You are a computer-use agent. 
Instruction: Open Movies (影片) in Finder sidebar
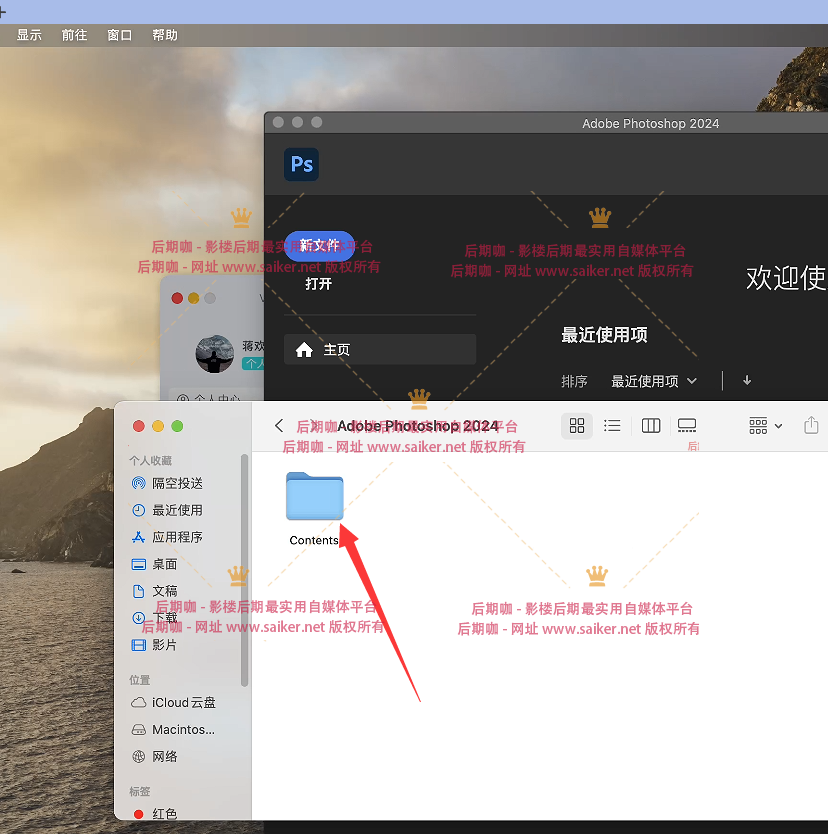coord(155,645)
